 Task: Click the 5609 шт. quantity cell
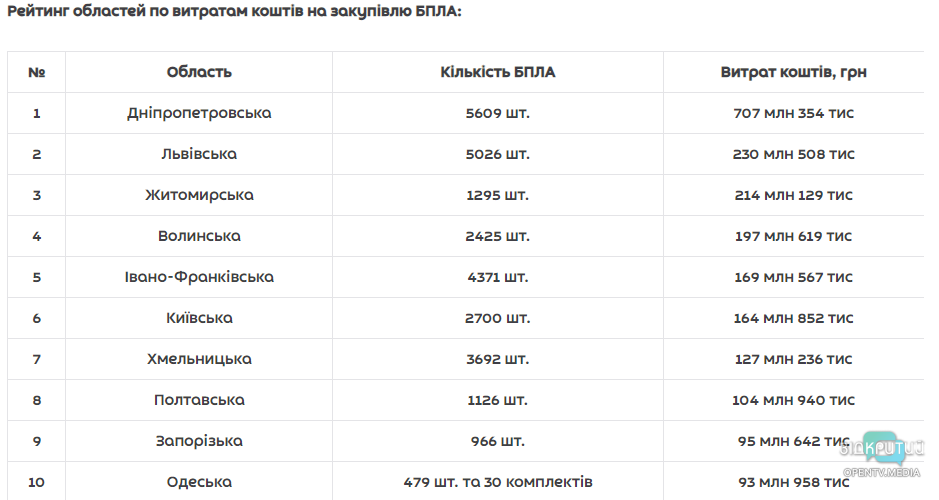tap(497, 113)
